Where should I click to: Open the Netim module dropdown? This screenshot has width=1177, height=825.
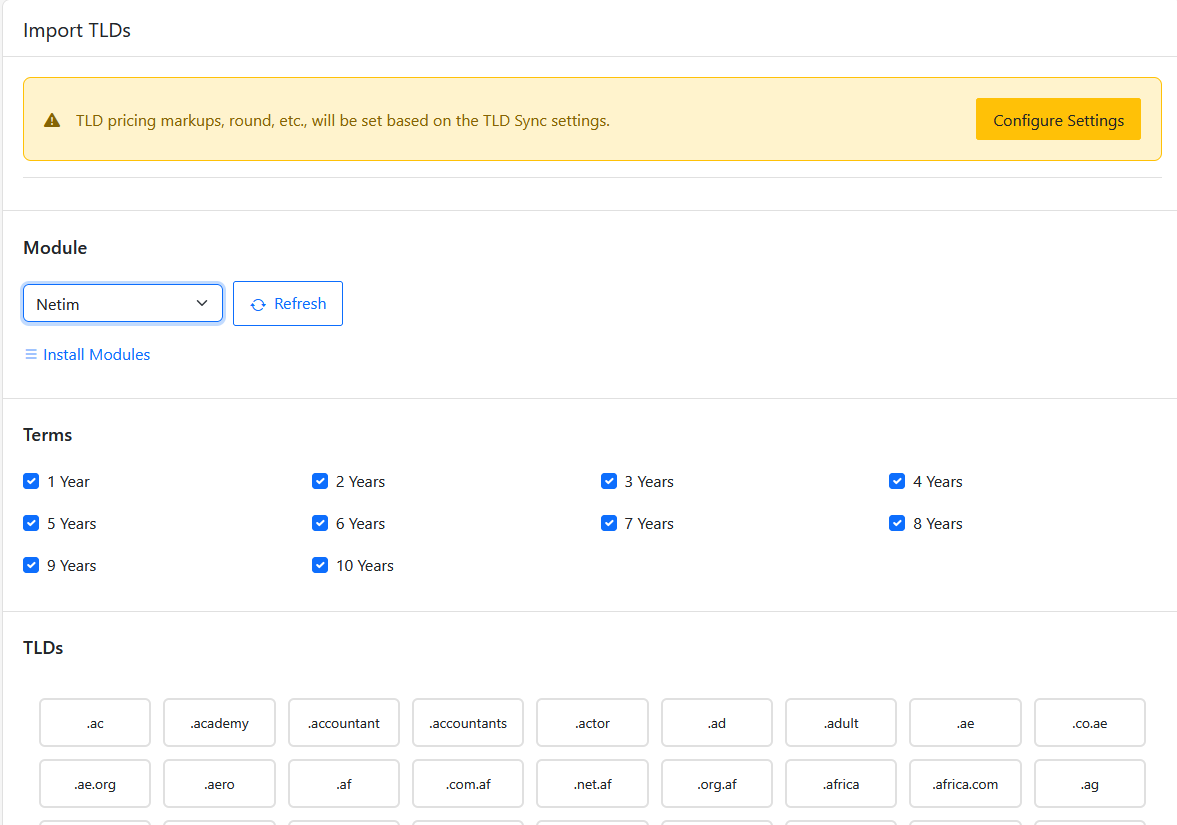click(123, 303)
